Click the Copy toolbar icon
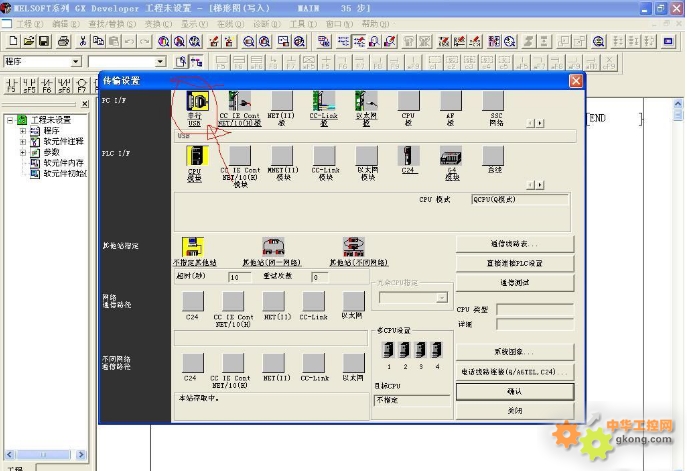 99,41
